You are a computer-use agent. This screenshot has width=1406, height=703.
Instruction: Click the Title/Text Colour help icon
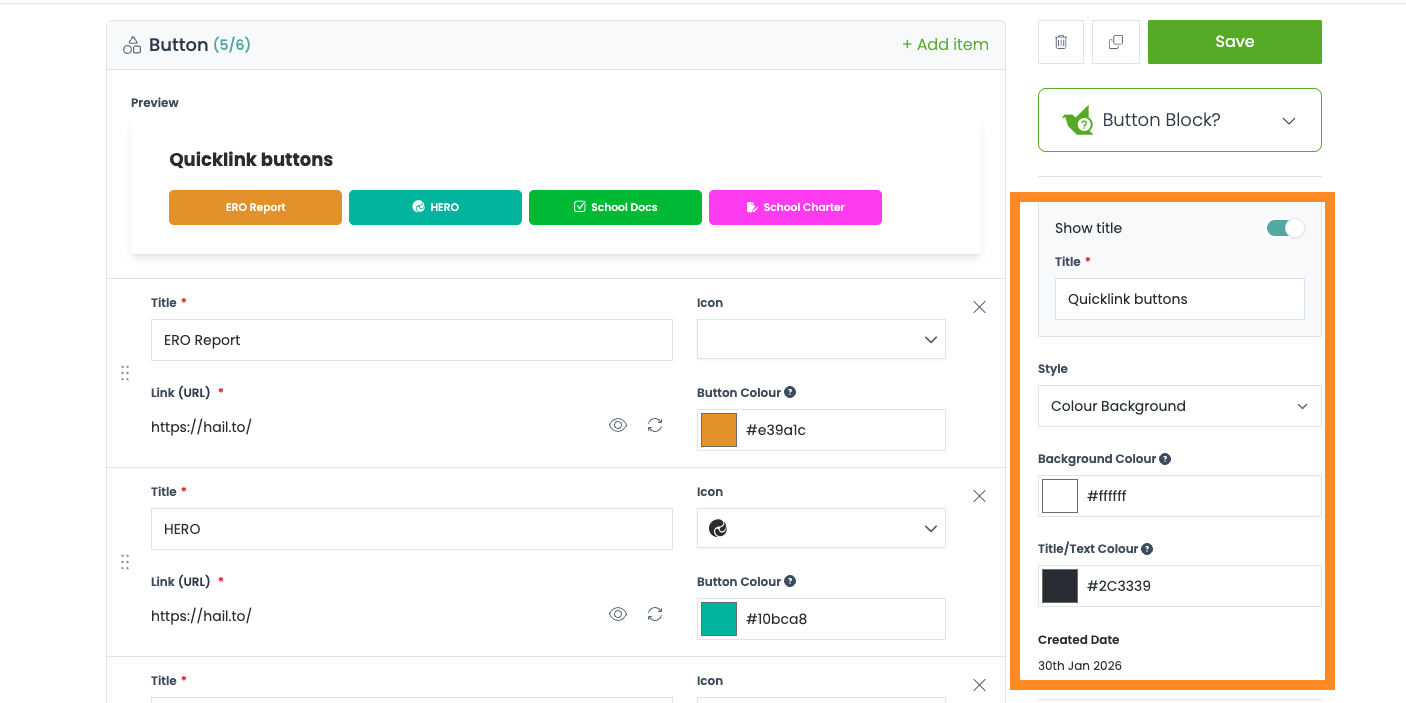[x=1147, y=549]
